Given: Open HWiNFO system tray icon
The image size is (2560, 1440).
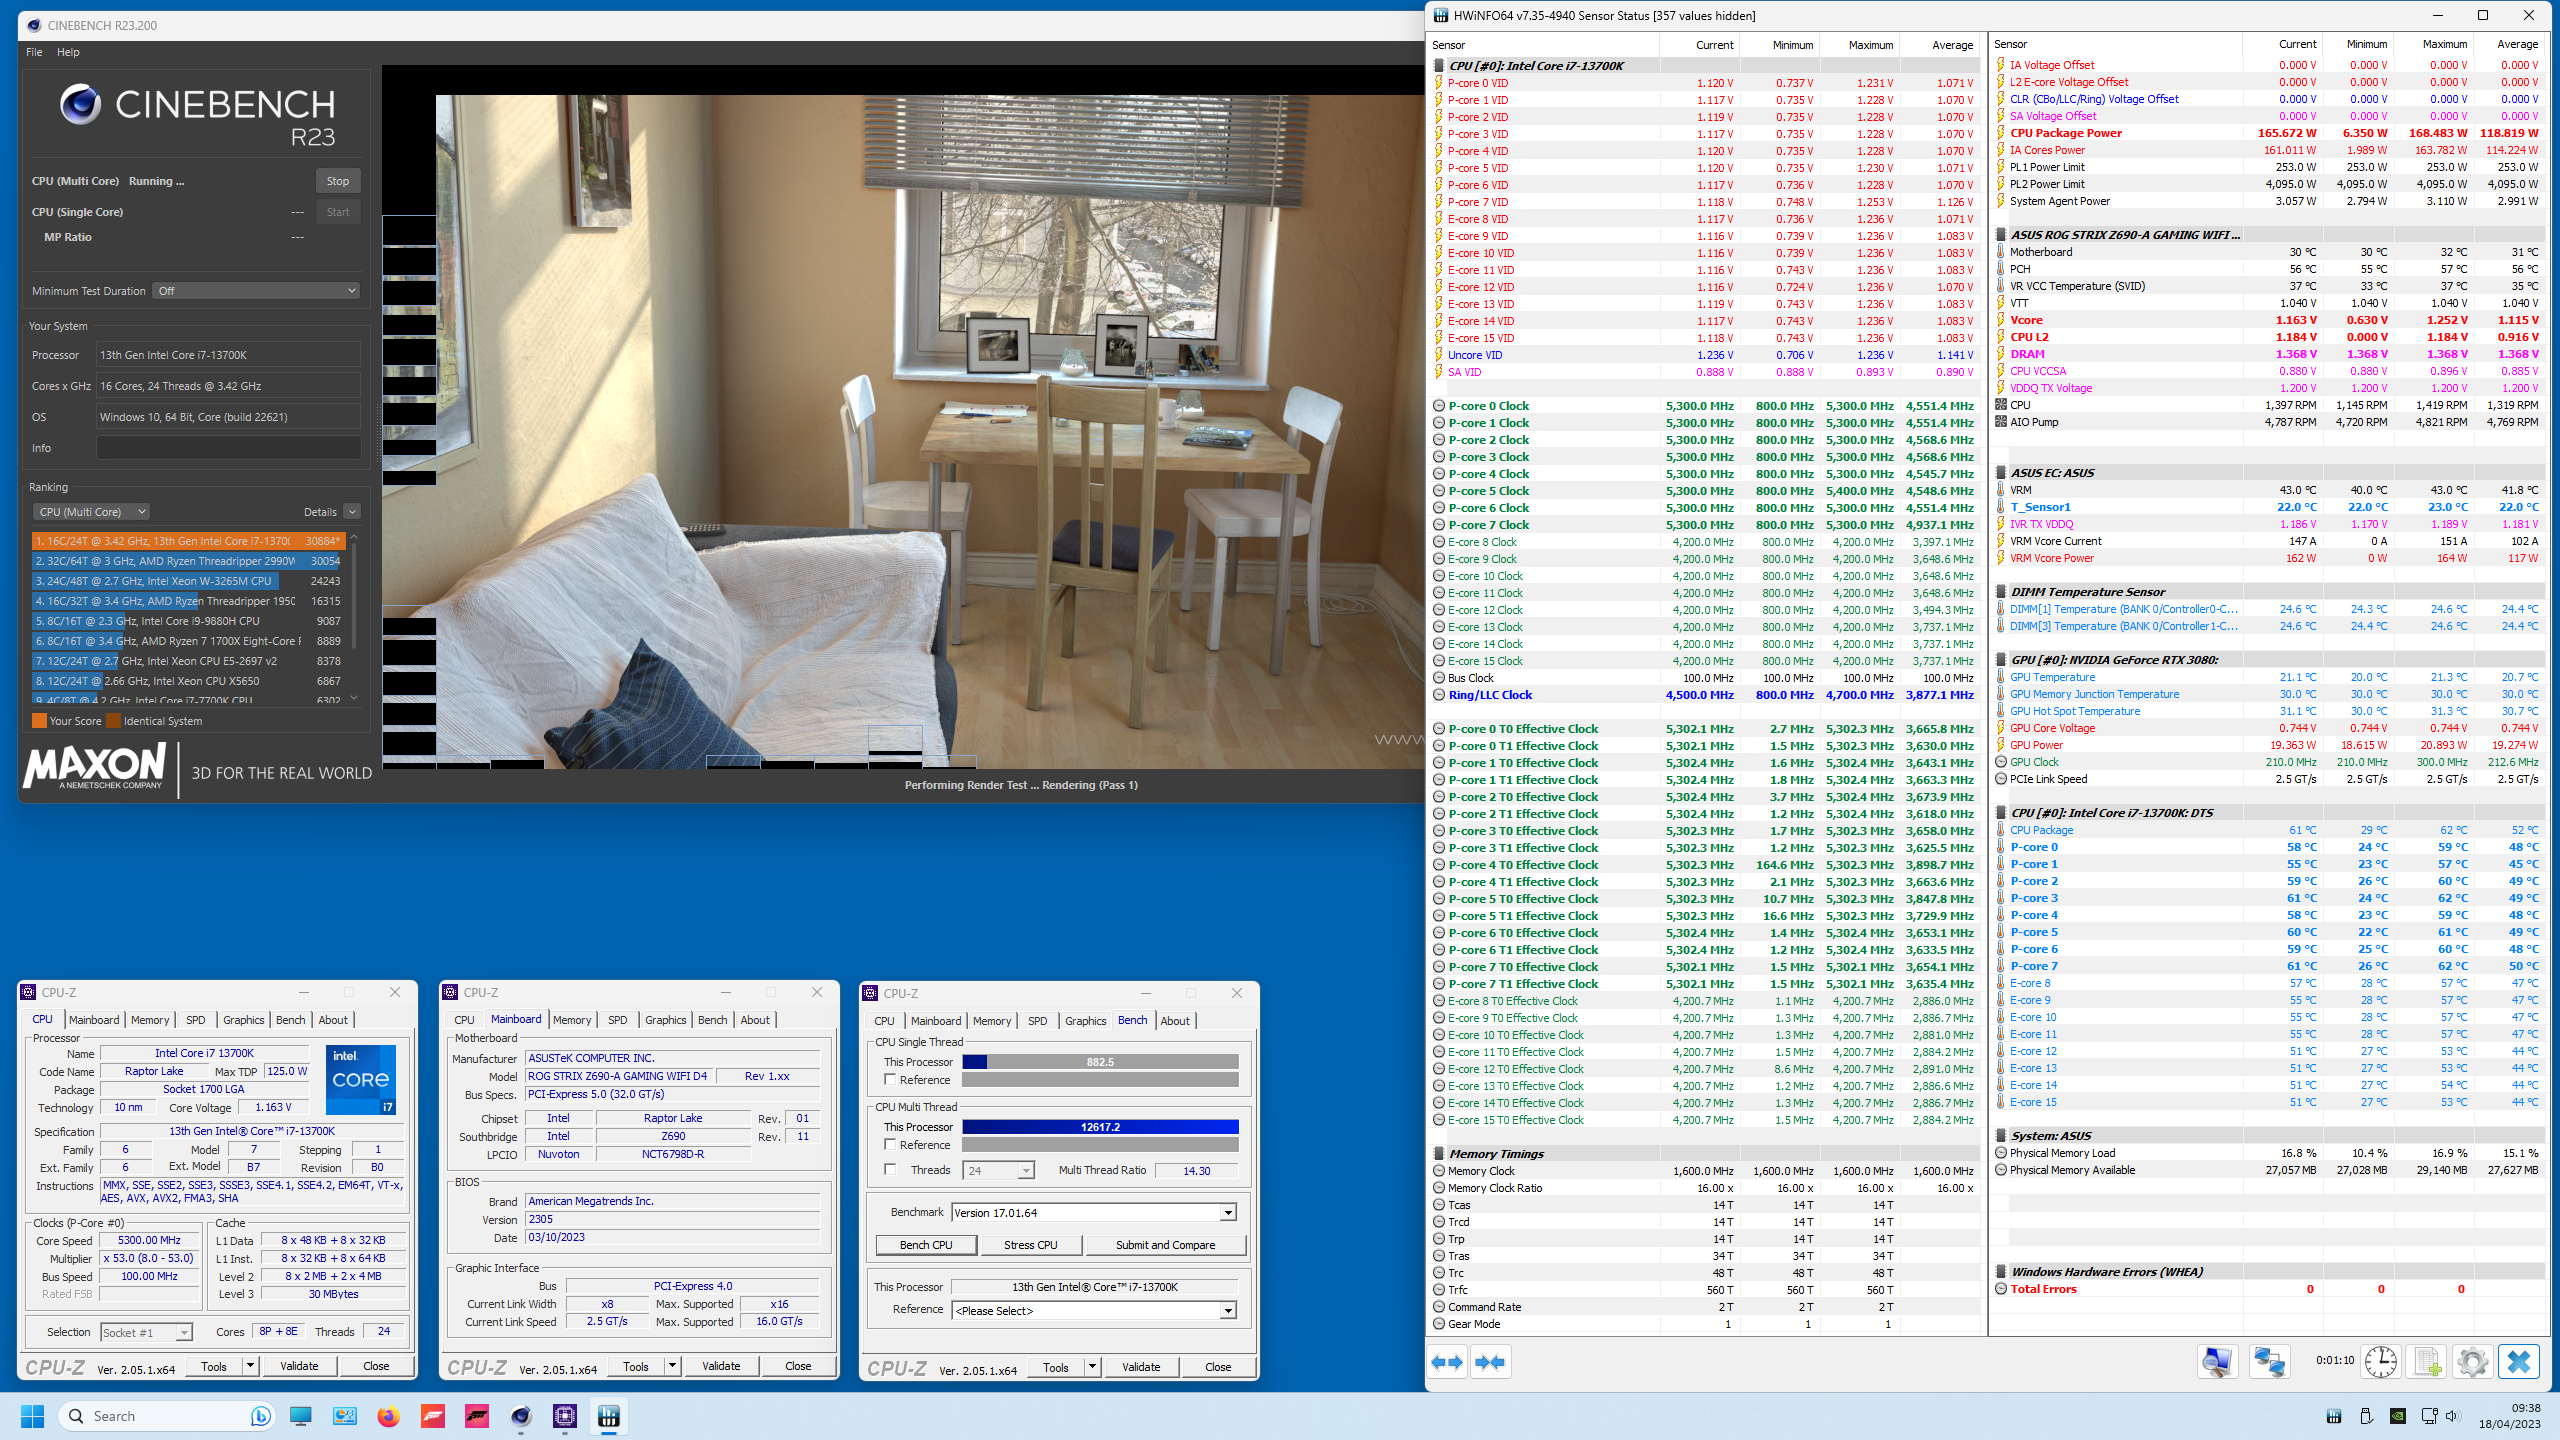Looking at the screenshot, I should pyautogui.click(x=2333, y=1416).
